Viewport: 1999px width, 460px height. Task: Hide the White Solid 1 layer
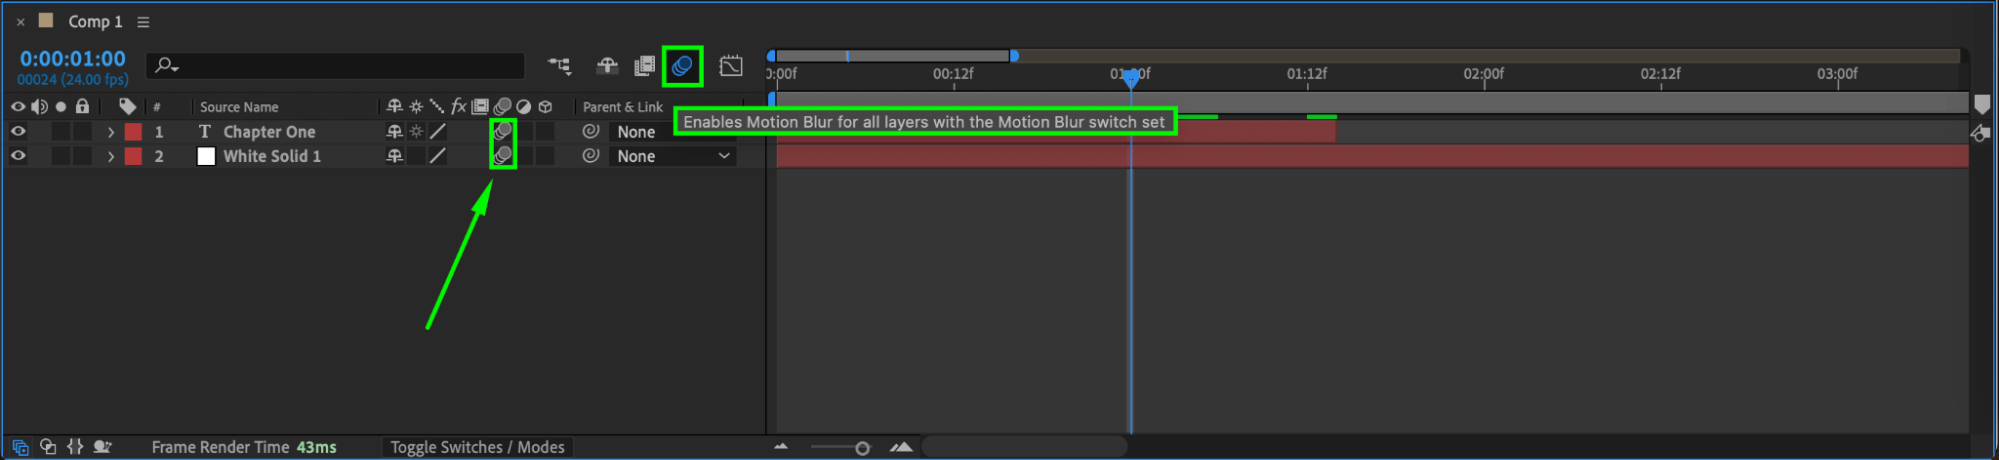[x=18, y=156]
